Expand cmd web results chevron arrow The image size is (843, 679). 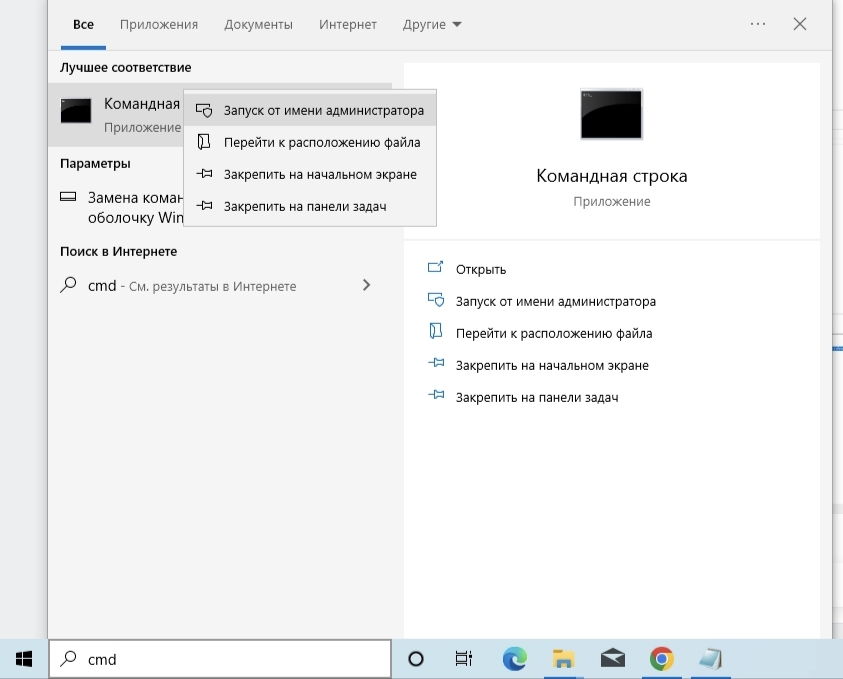click(366, 285)
